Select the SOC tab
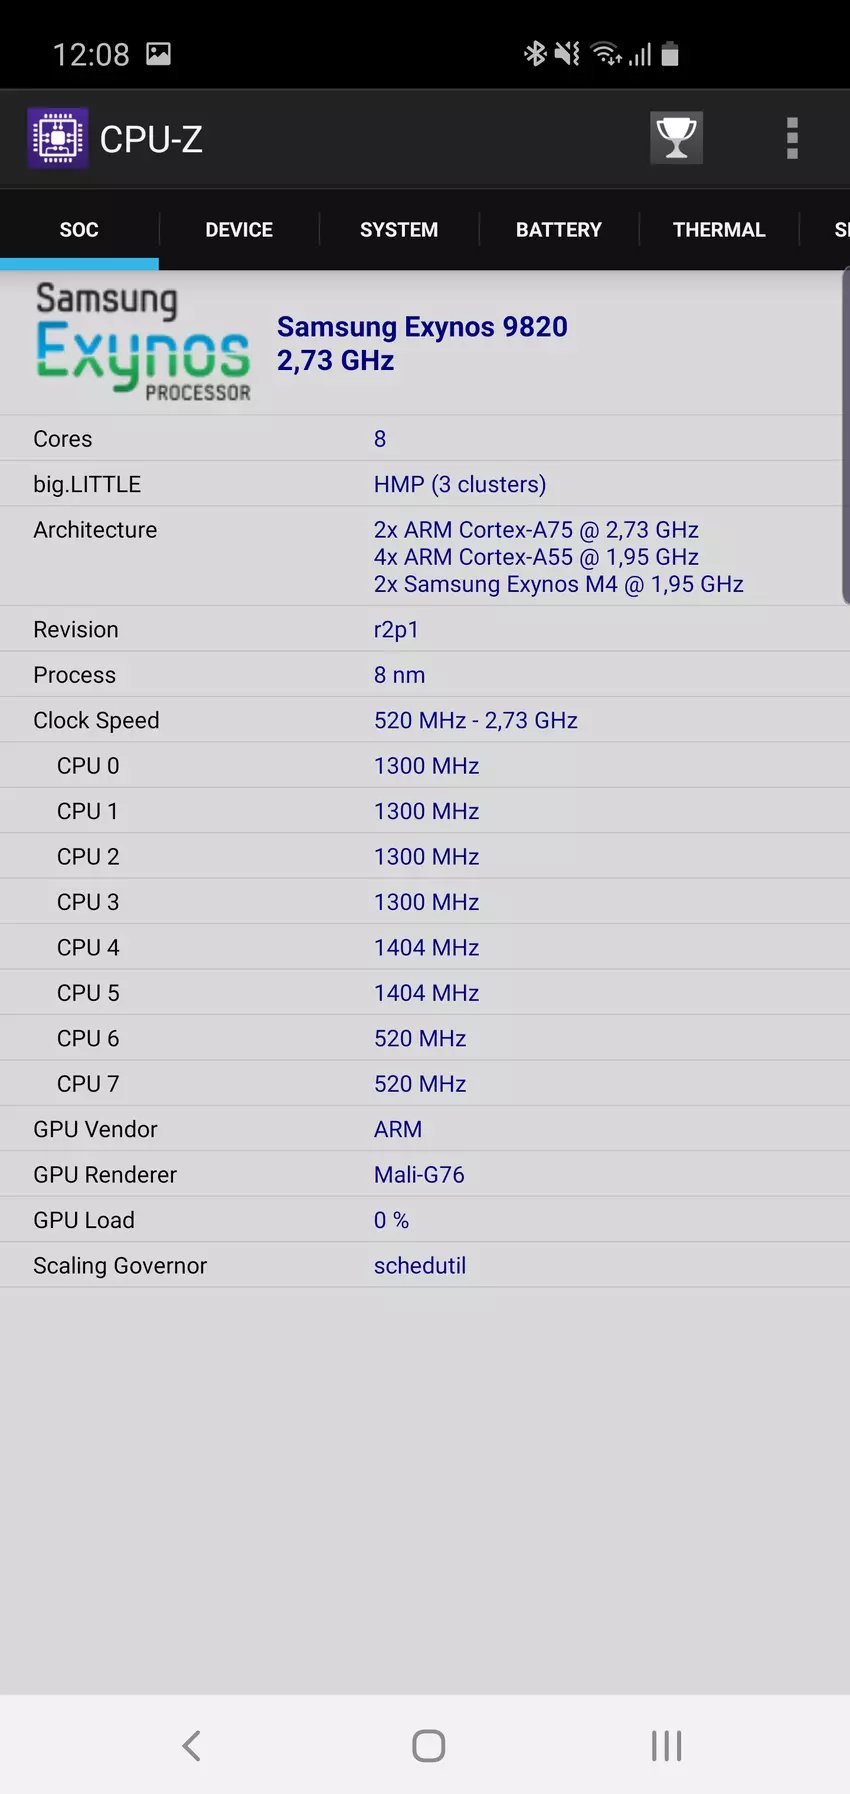The image size is (850, 1794). tap(79, 230)
